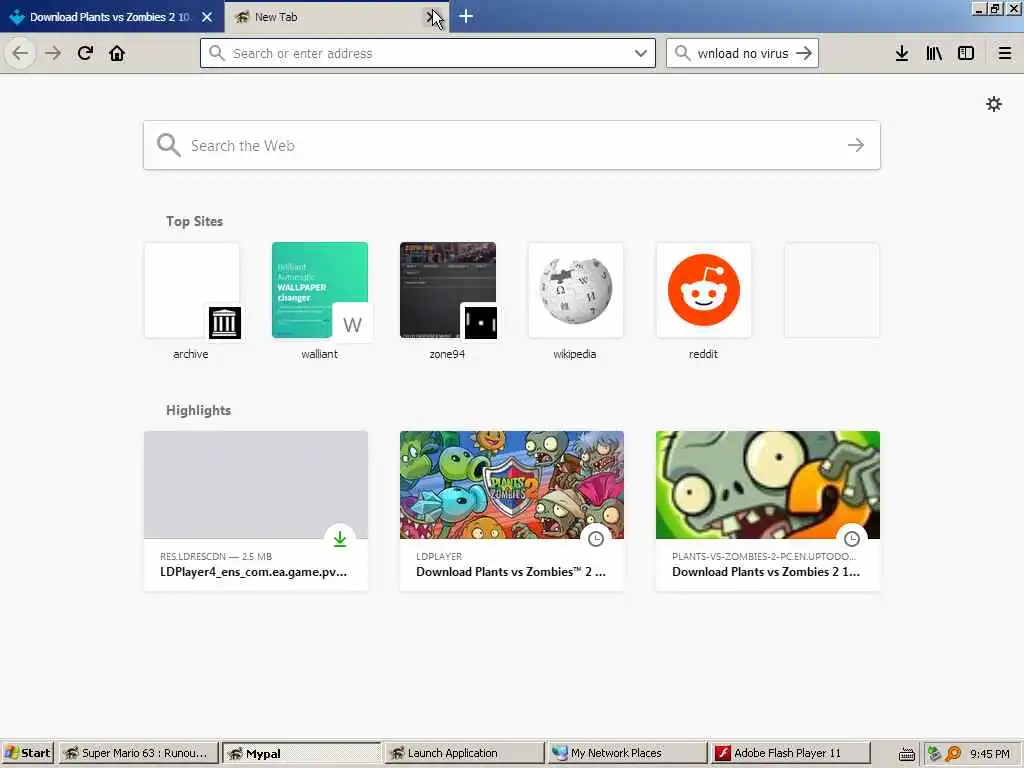Click the Highlights section heading

click(x=199, y=410)
